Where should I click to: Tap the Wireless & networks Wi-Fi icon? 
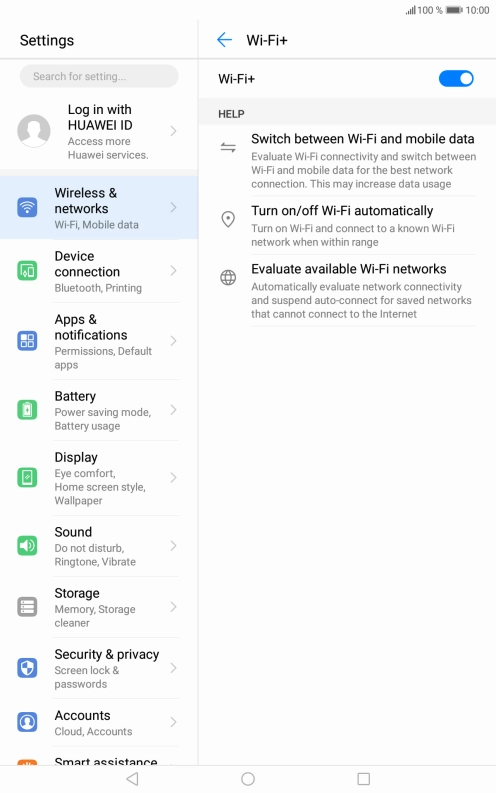(x=27, y=207)
